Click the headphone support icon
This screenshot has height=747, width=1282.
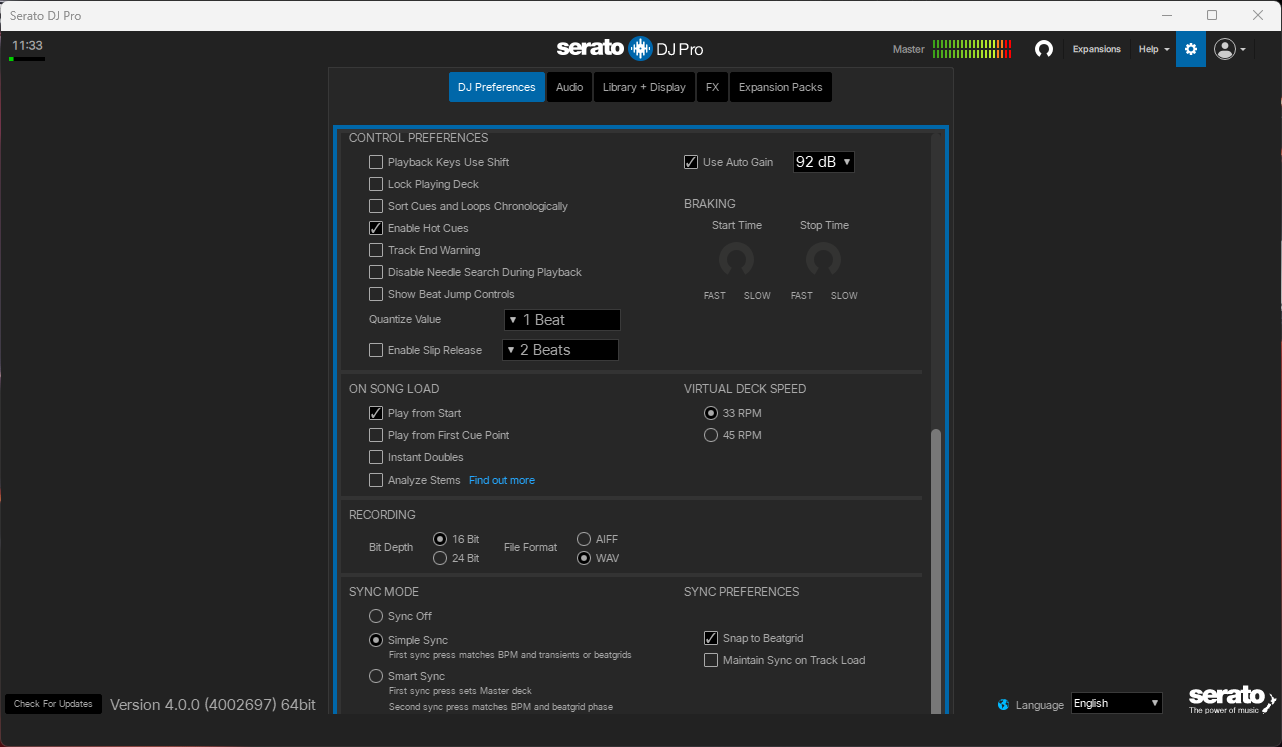[x=1044, y=49]
